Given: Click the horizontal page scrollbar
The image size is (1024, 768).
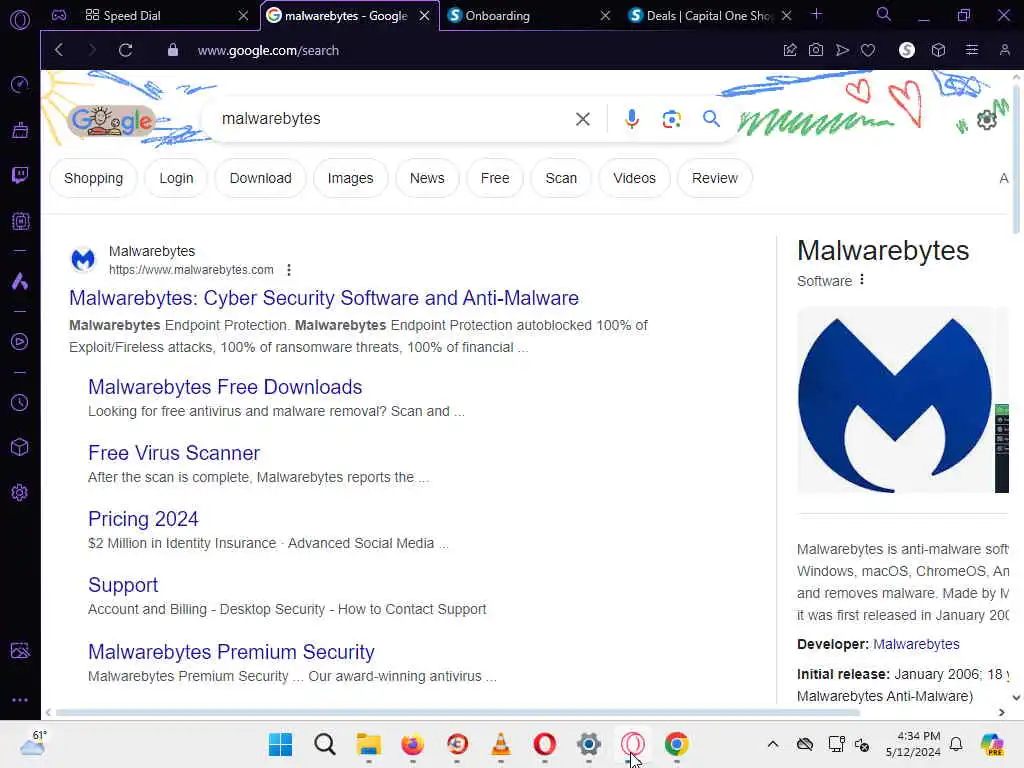Looking at the screenshot, I should click(457, 712).
